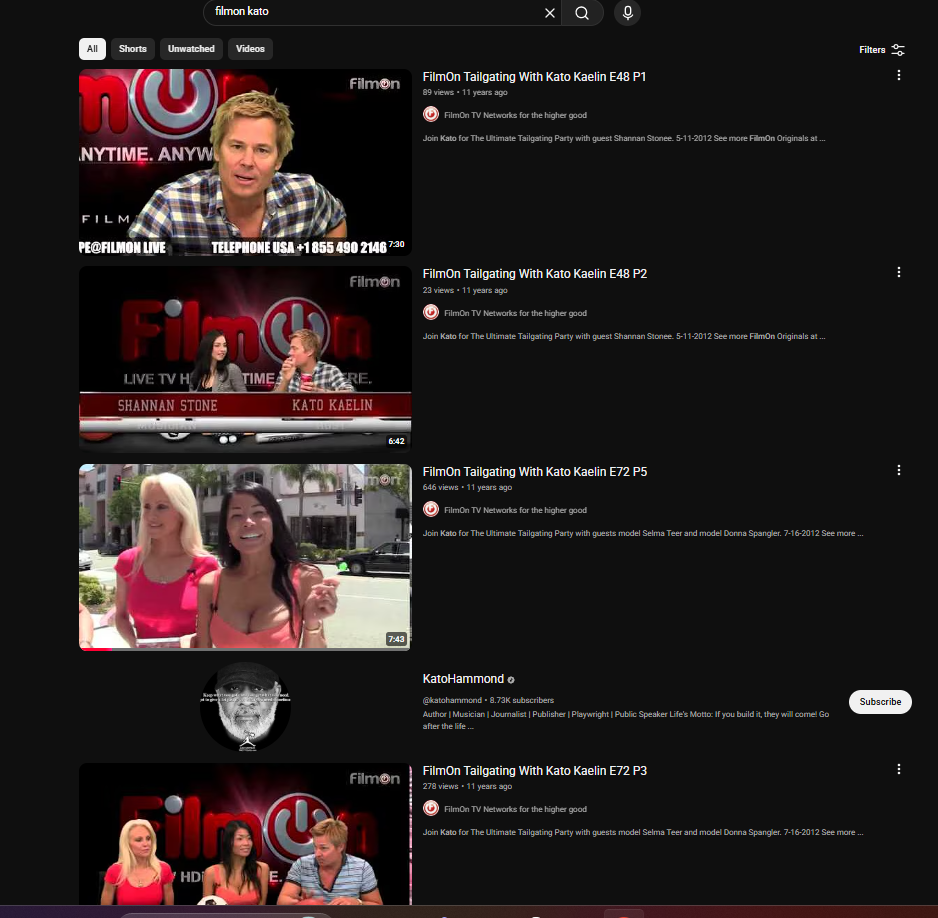938x918 pixels.
Task: Click FilmOn channel avatar under E72 P5
Action: click(431, 510)
